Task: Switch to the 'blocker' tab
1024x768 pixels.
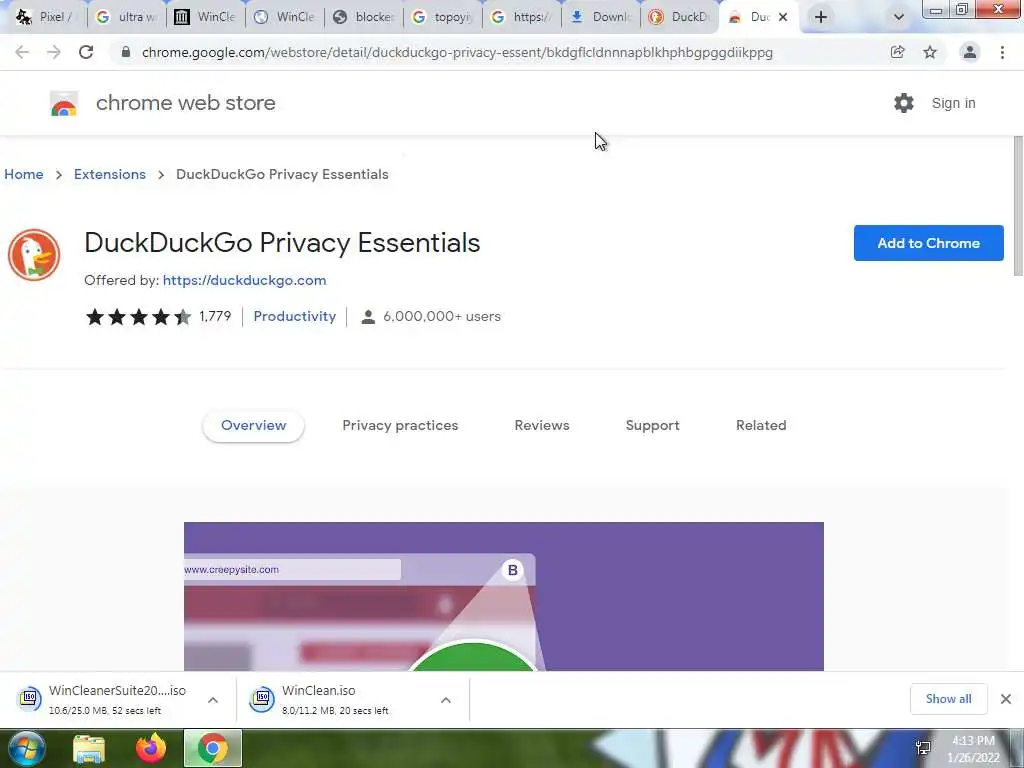Action: pos(364,17)
